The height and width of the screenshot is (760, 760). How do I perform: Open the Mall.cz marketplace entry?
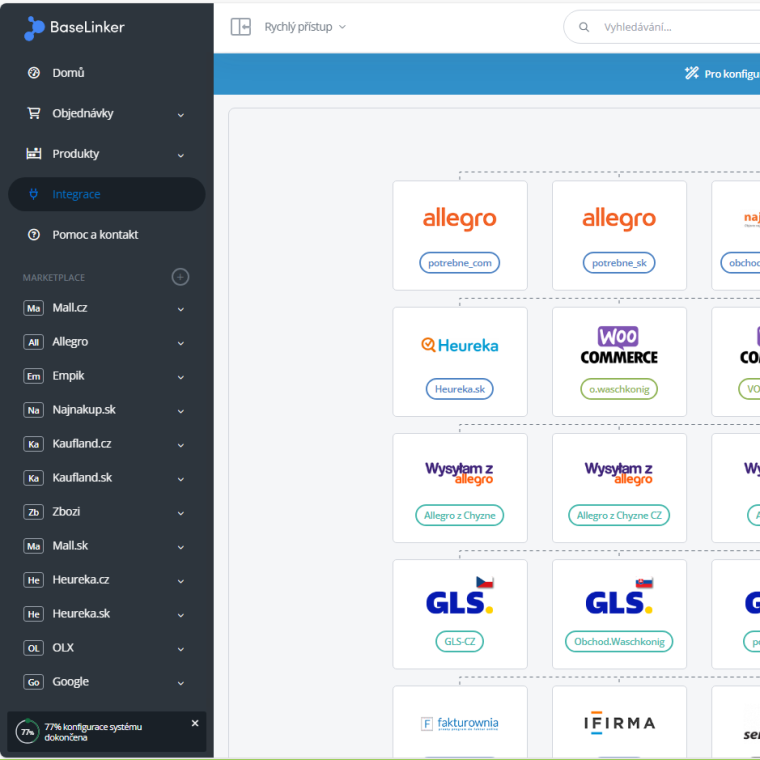[x=107, y=308]
